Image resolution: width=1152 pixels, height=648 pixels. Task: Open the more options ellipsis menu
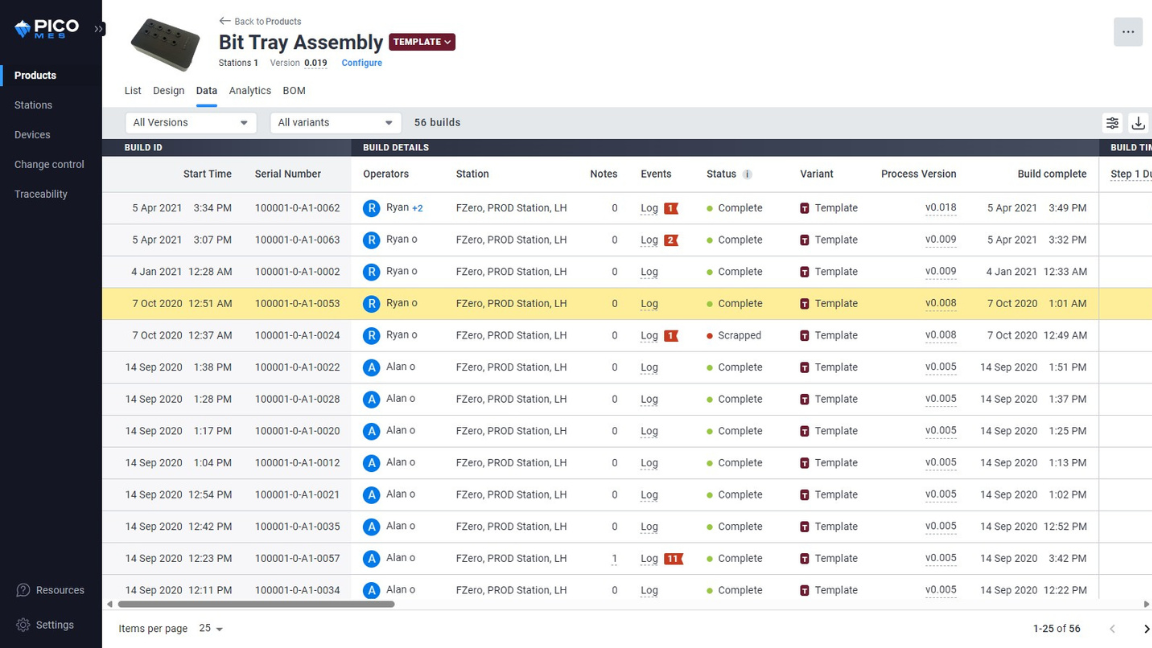[1128, 31]
